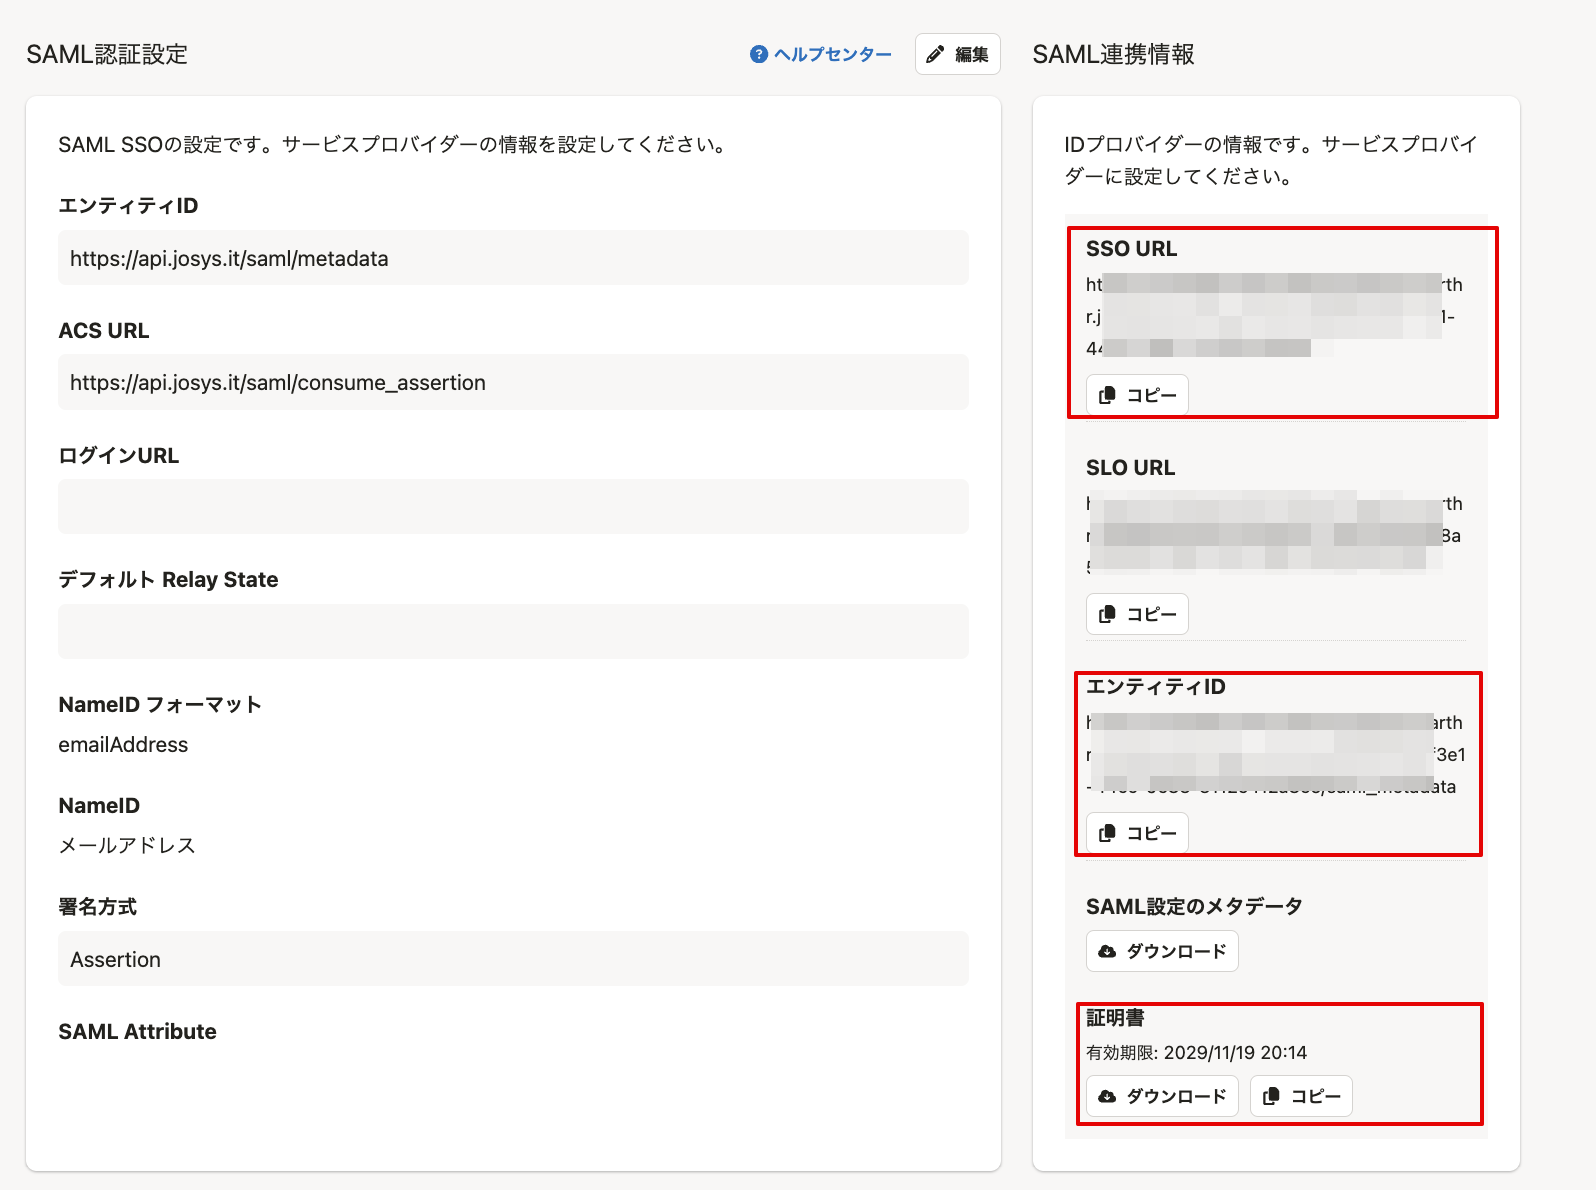
Task: Copy the SSO URL
Action: click(x=1137, y=395)
